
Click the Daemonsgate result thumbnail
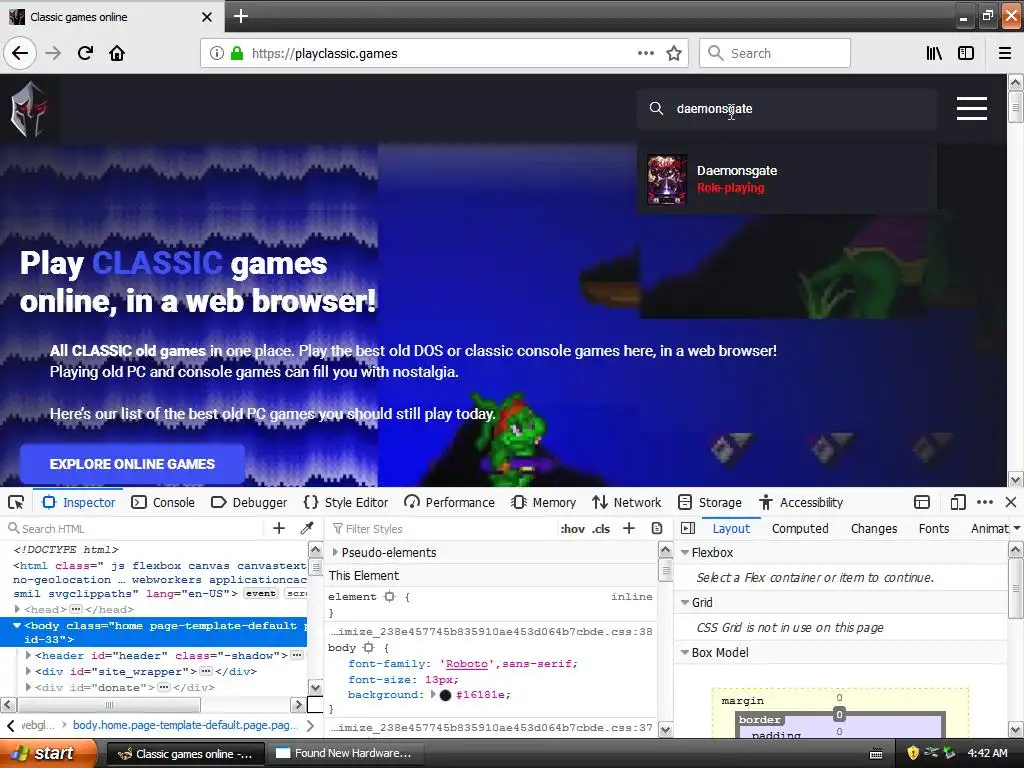[x=667, y=179]
